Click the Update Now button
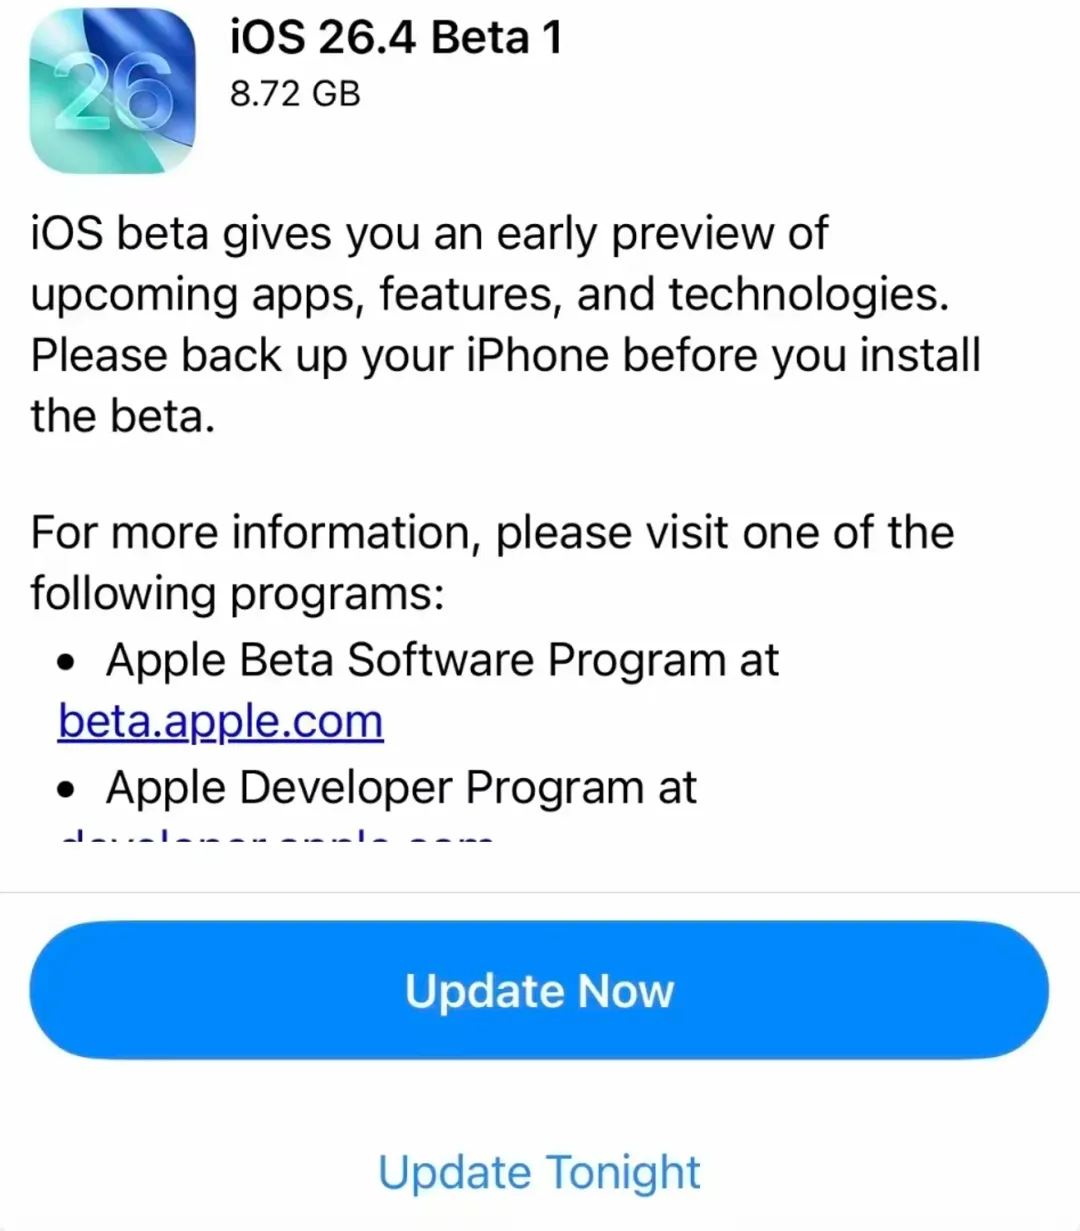 (x=539, y=990)
